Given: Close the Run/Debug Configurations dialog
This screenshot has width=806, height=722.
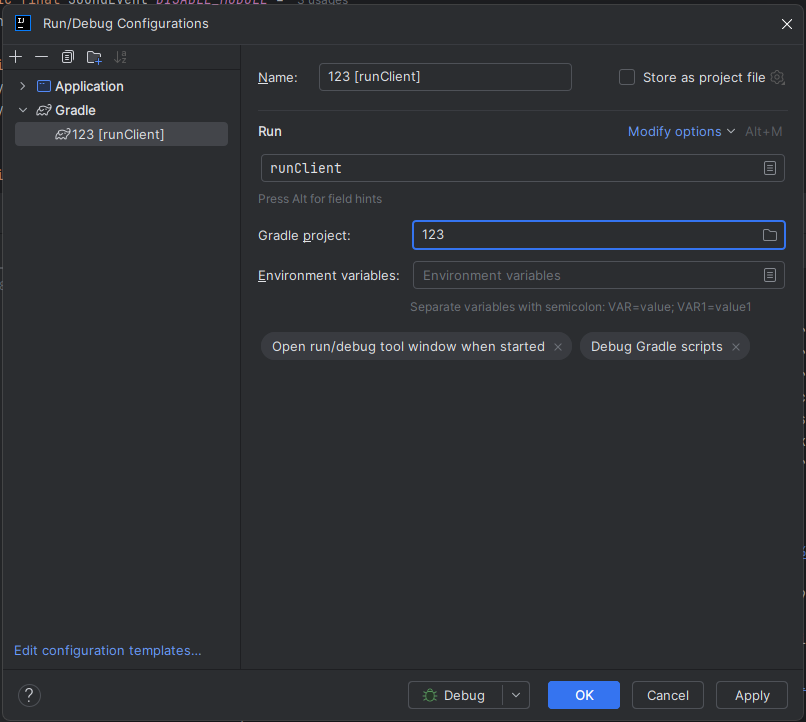Looking at the screenshot, I should tap(786, 24).
